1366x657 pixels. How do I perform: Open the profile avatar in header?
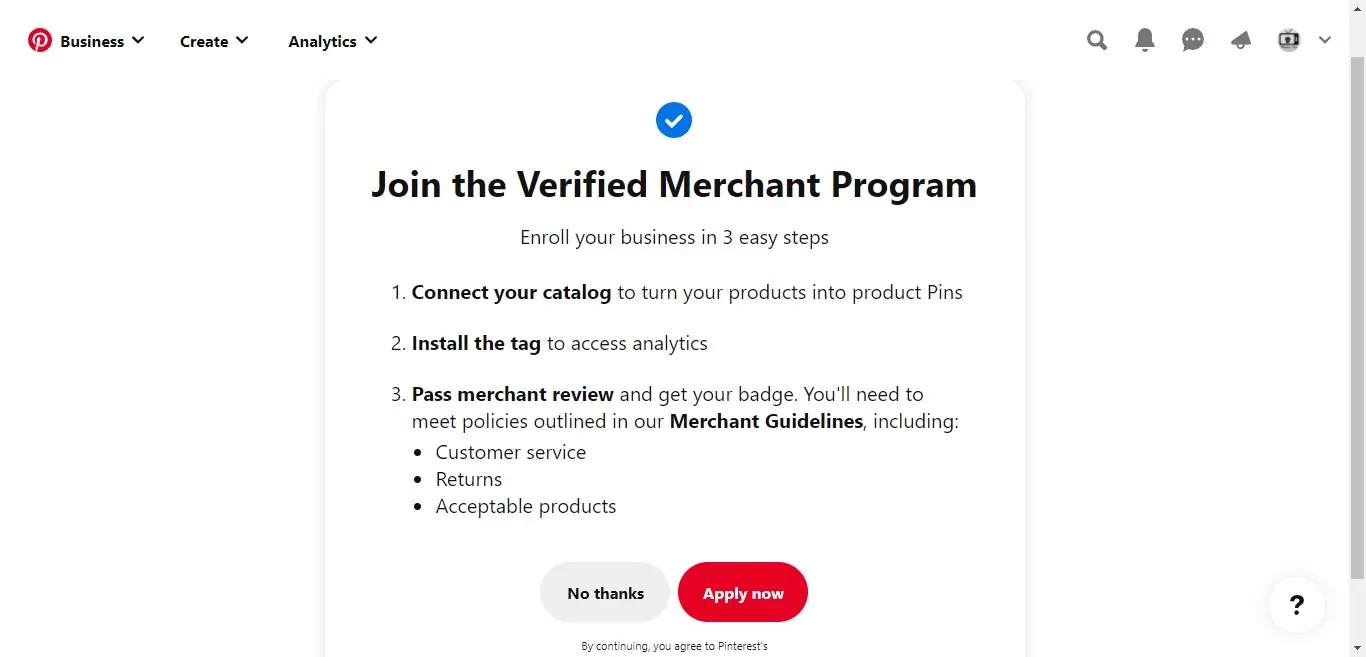click(x=1289, y=41)
